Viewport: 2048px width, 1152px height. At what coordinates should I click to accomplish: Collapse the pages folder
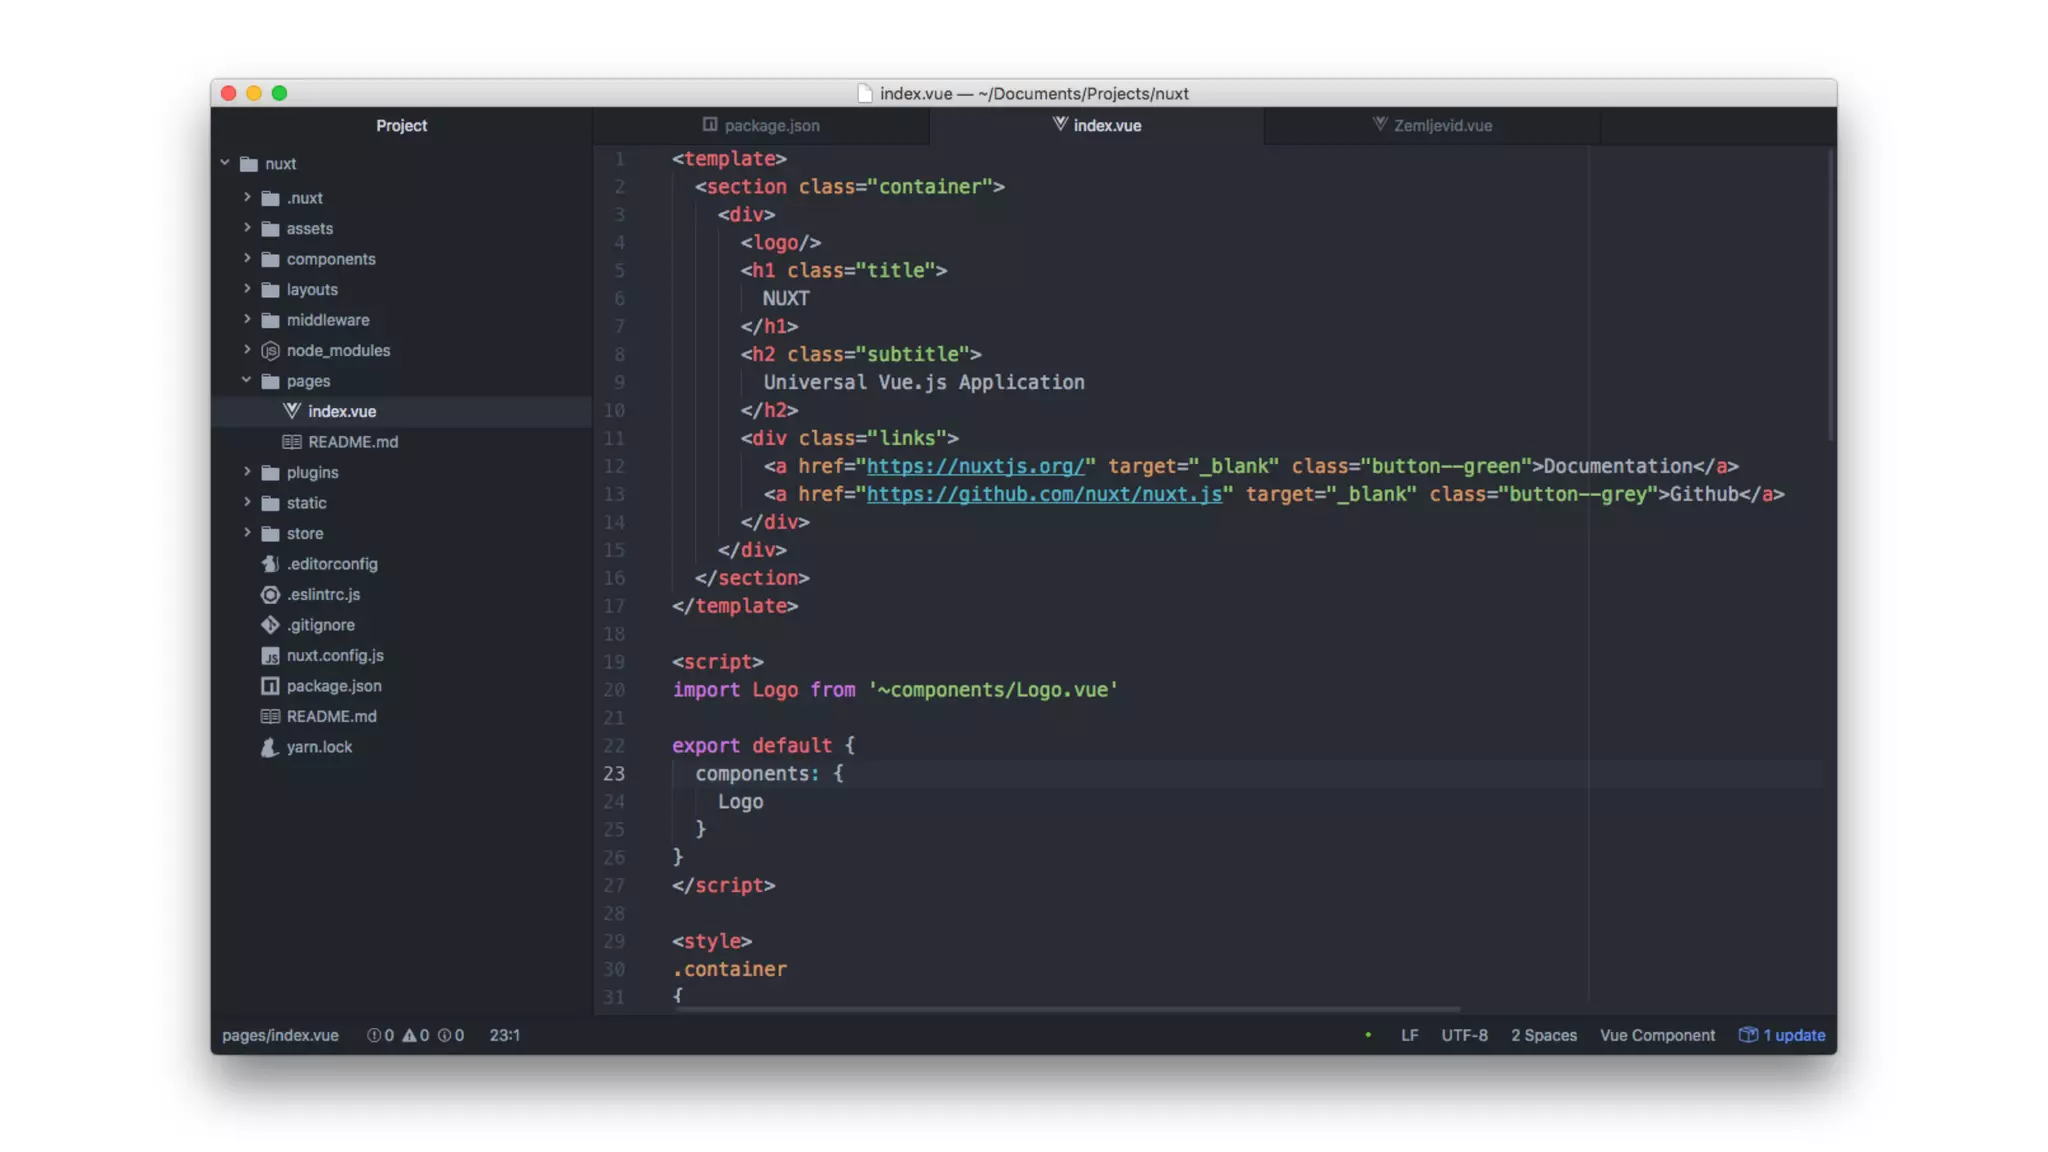click(246, 381)
